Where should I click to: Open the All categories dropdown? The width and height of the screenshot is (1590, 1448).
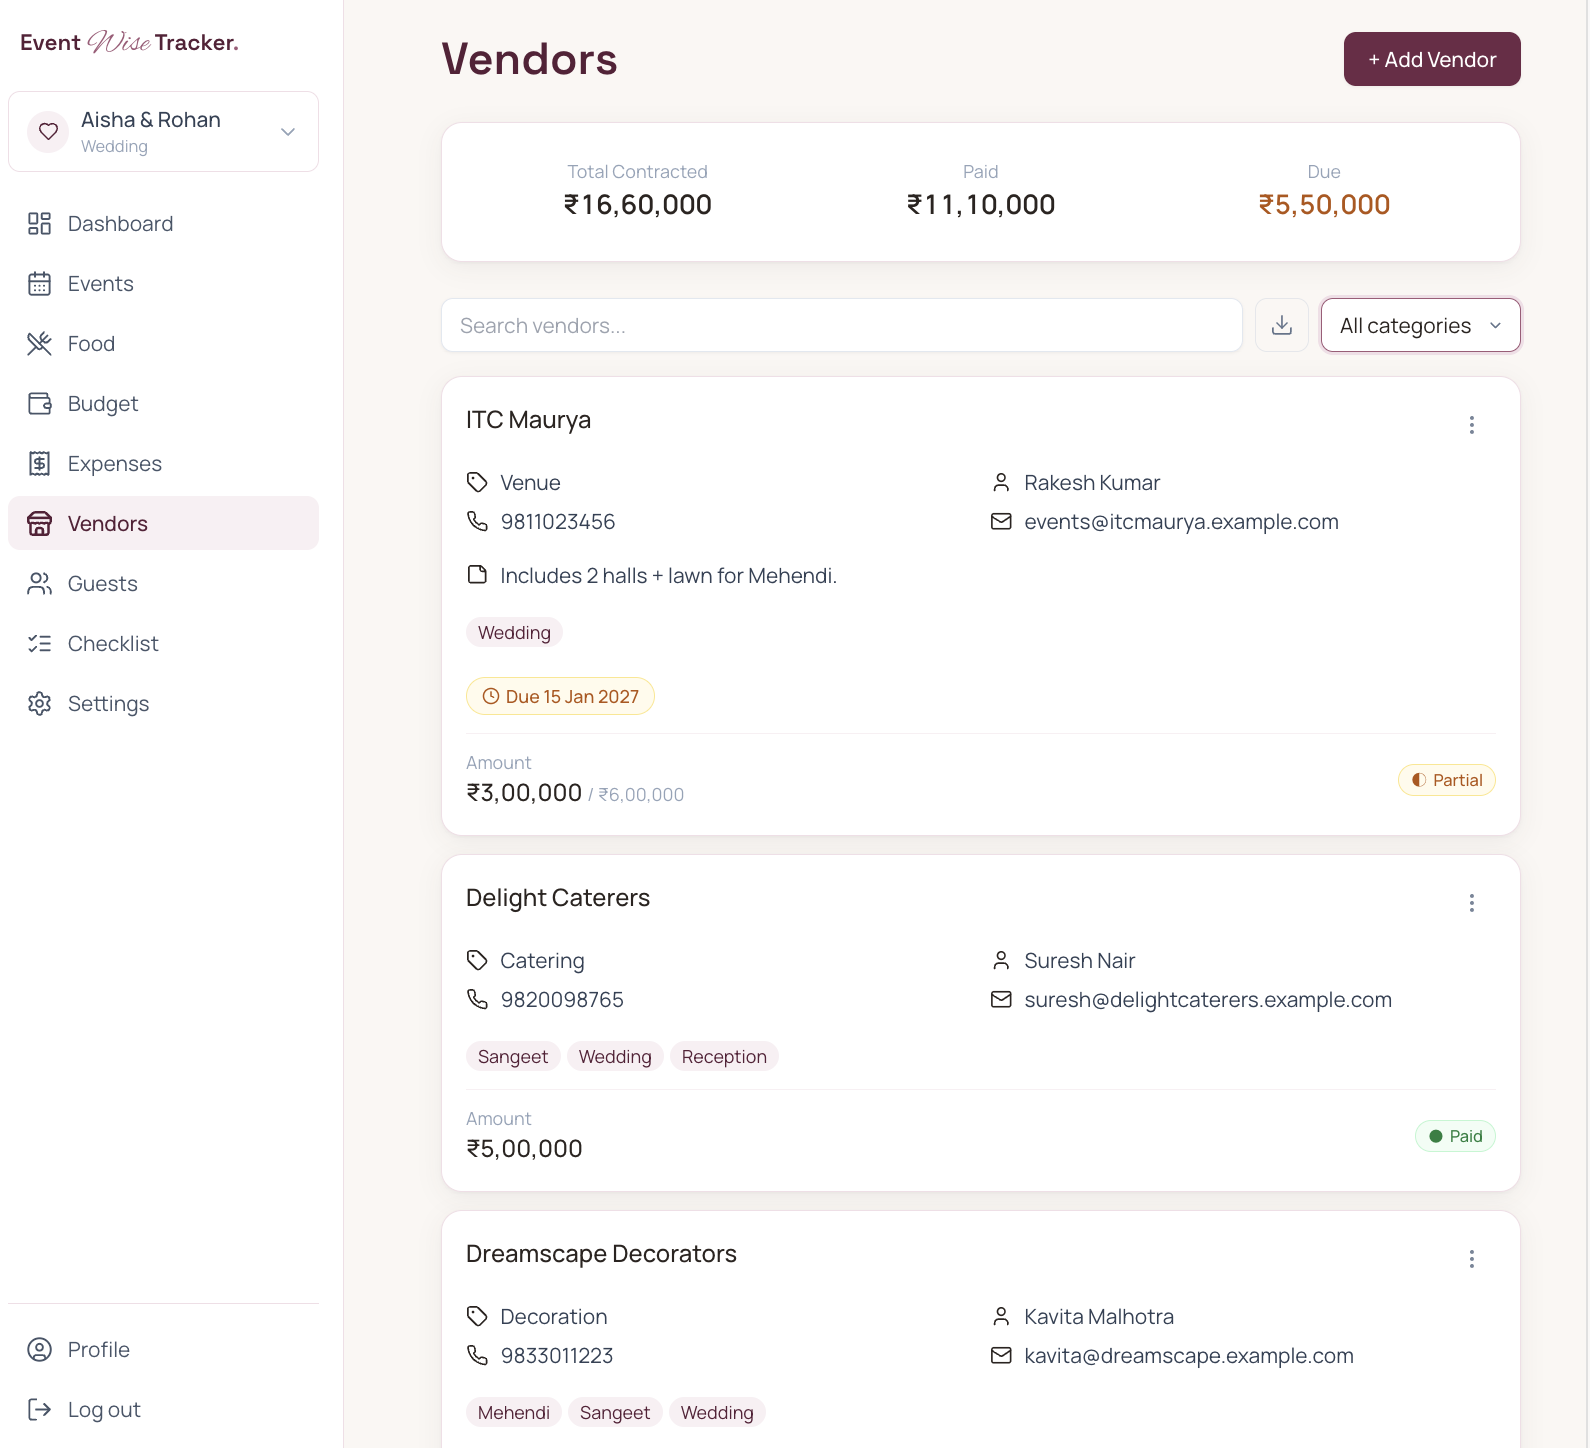(1420, 325)
